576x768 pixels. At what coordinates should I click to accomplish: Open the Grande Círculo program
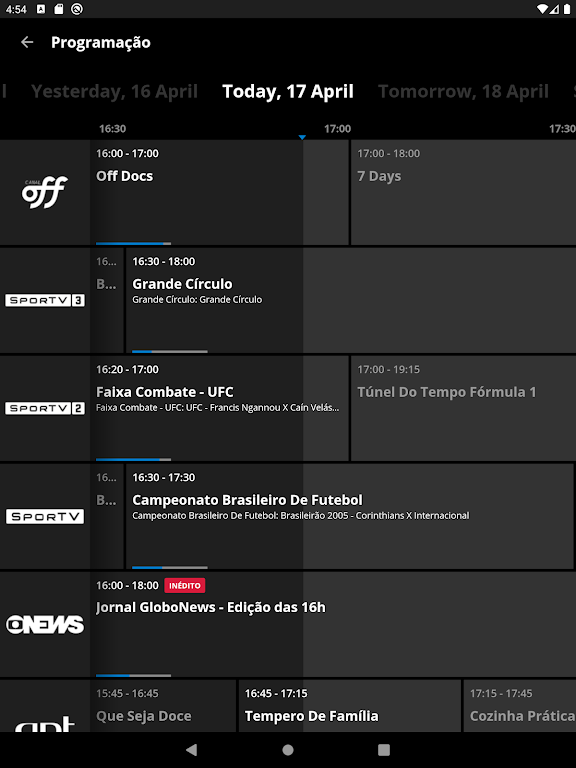point(351,300)
